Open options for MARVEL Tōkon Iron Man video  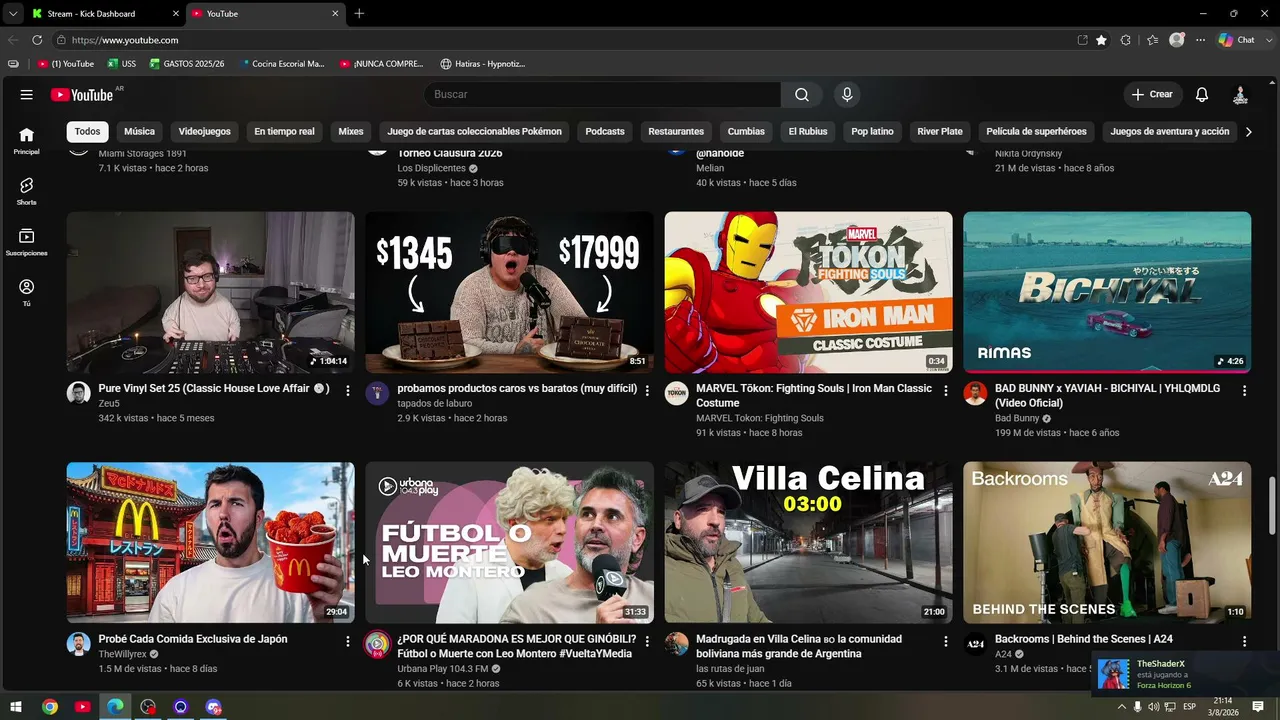click(946, 391)
